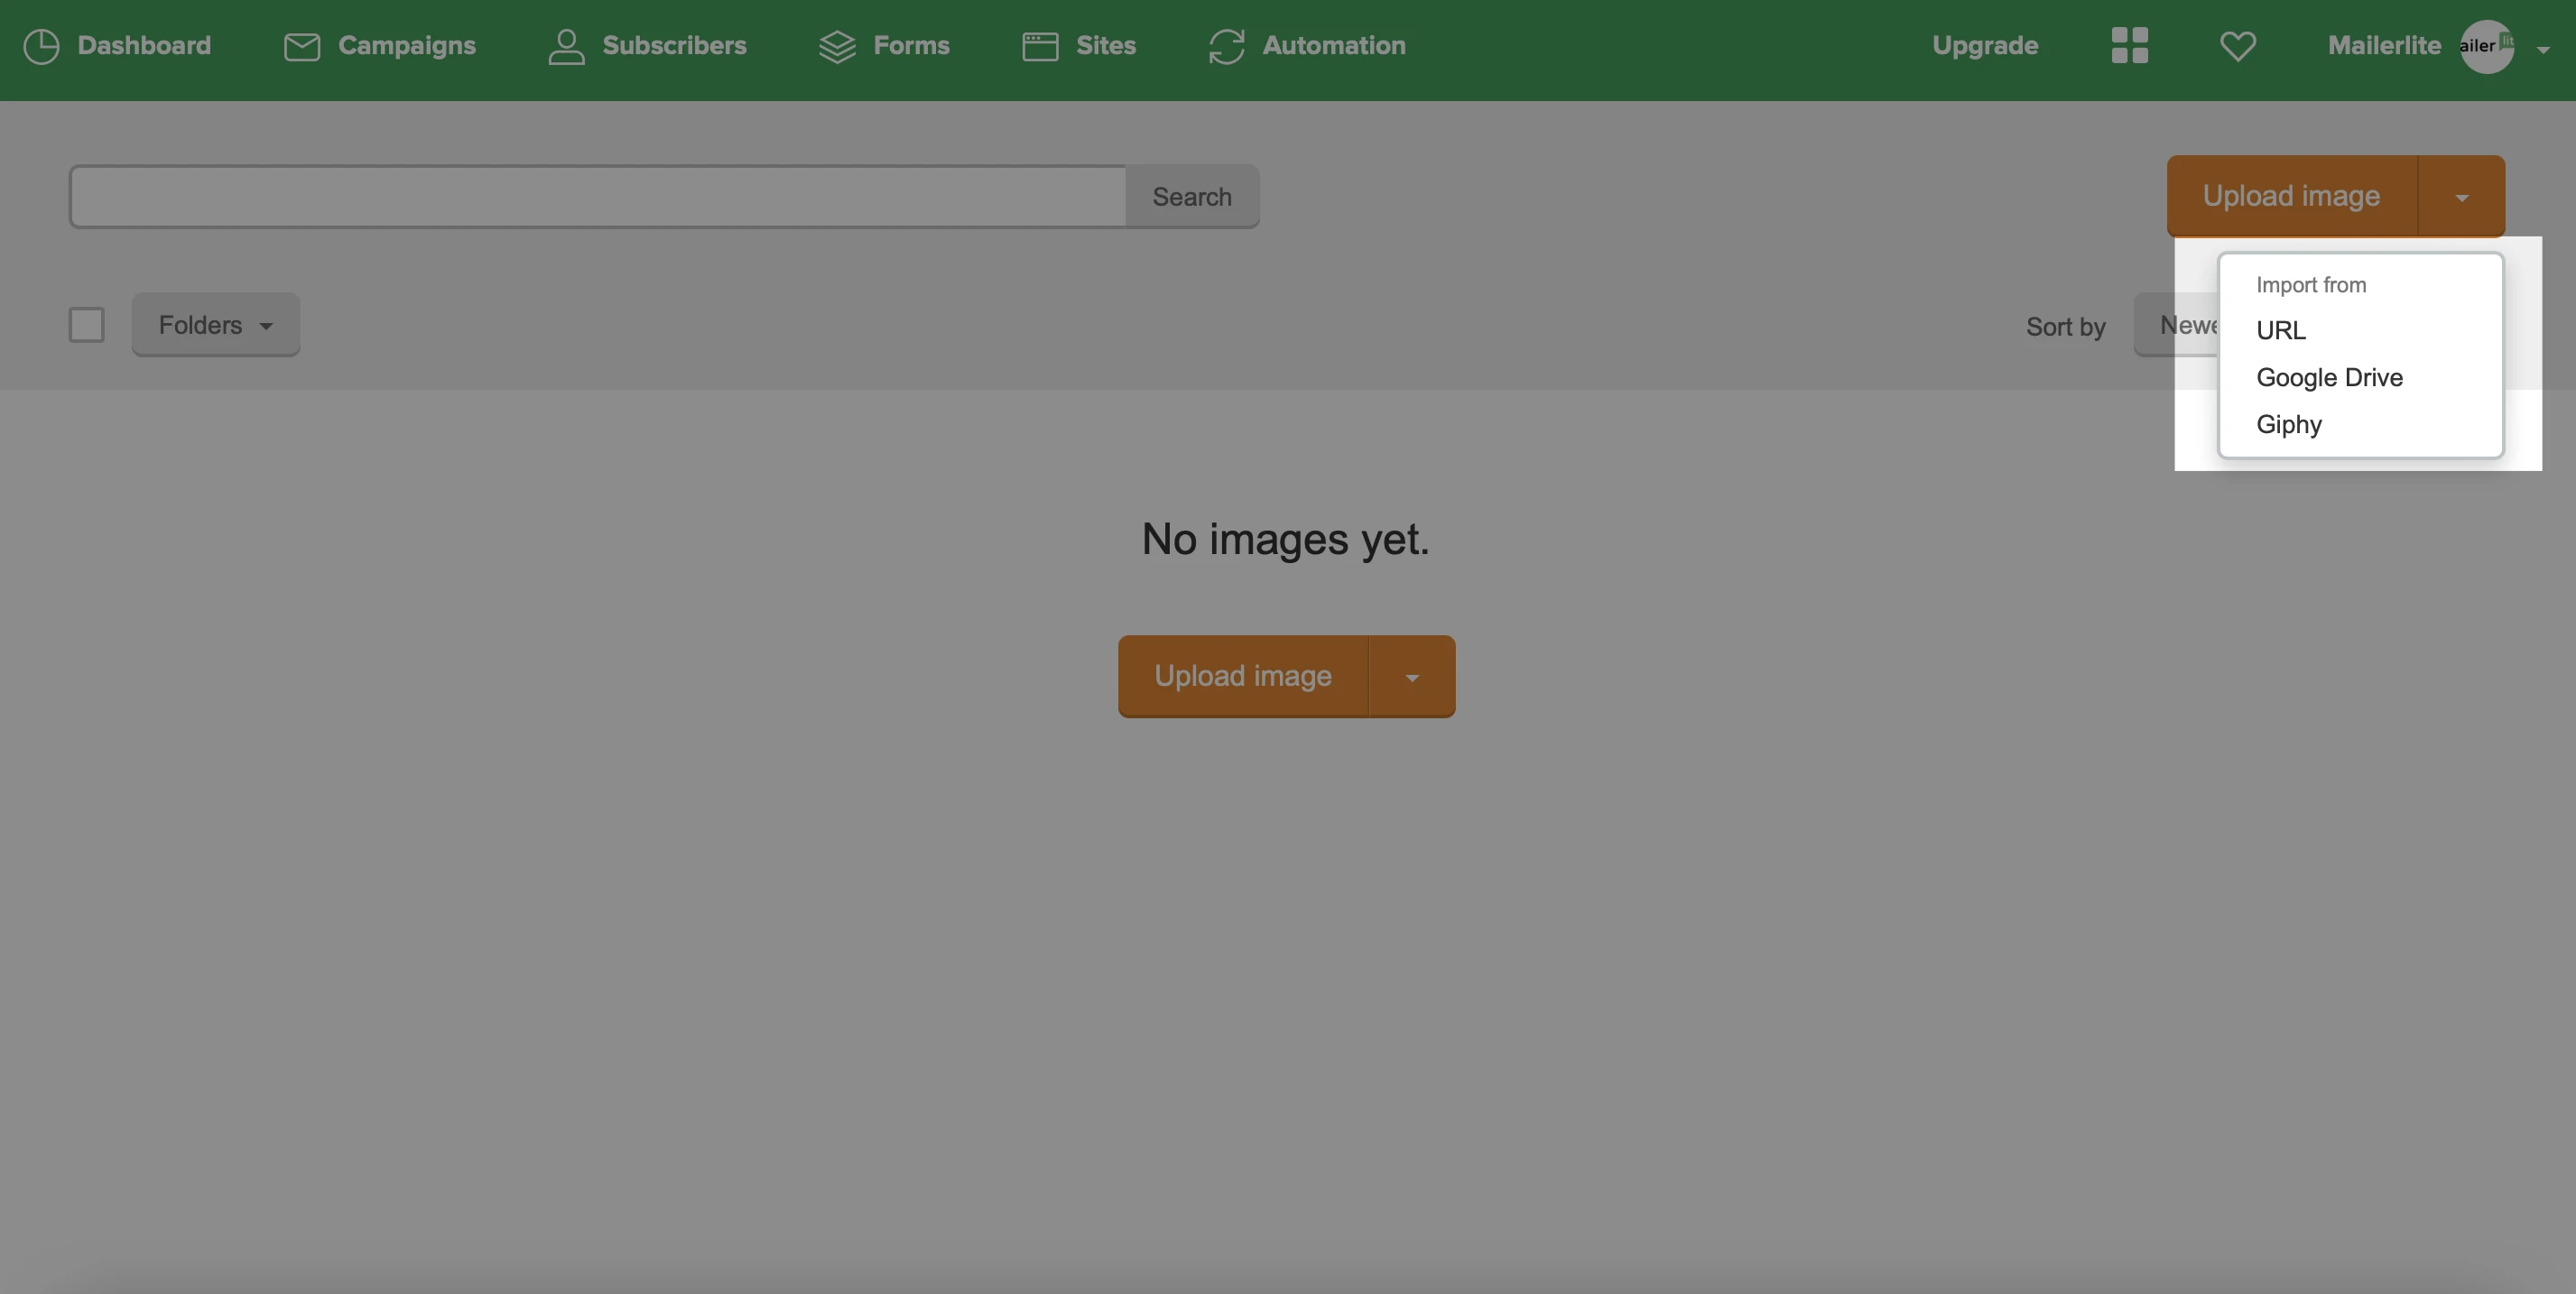Click the Campaigns envelope icon
The height and width of the screenshot is (1294, 2576).
[301, 46]
